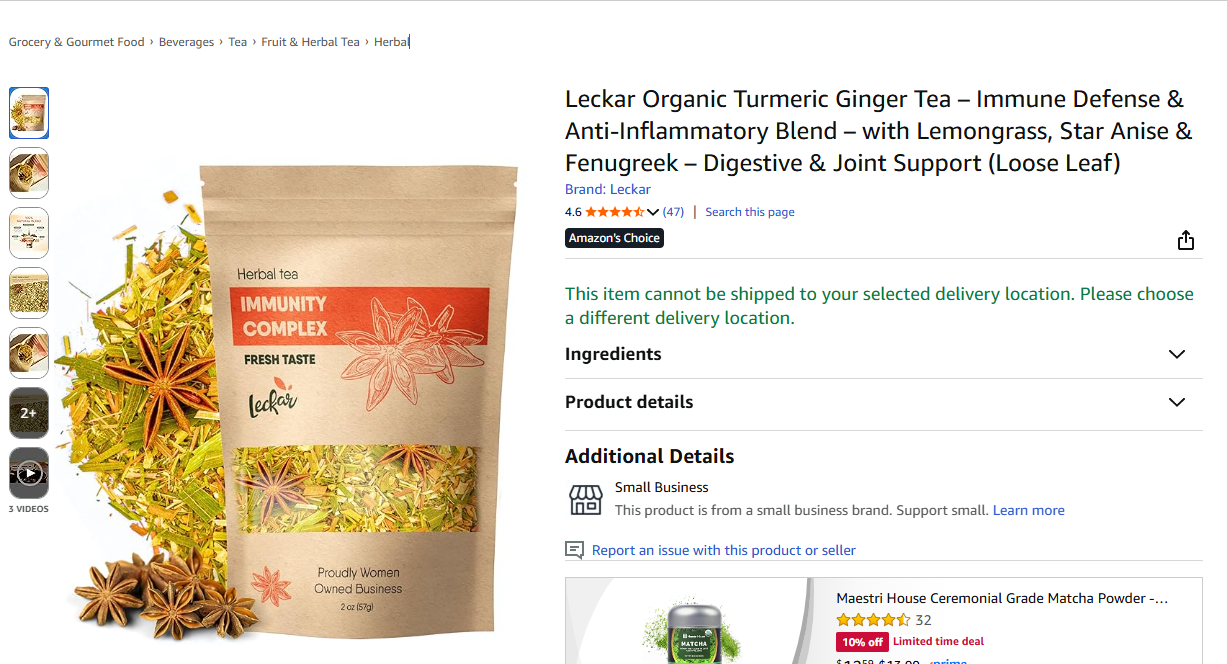
Task: Select the third product thumbnail with ingredients
Action: point(29,233)
